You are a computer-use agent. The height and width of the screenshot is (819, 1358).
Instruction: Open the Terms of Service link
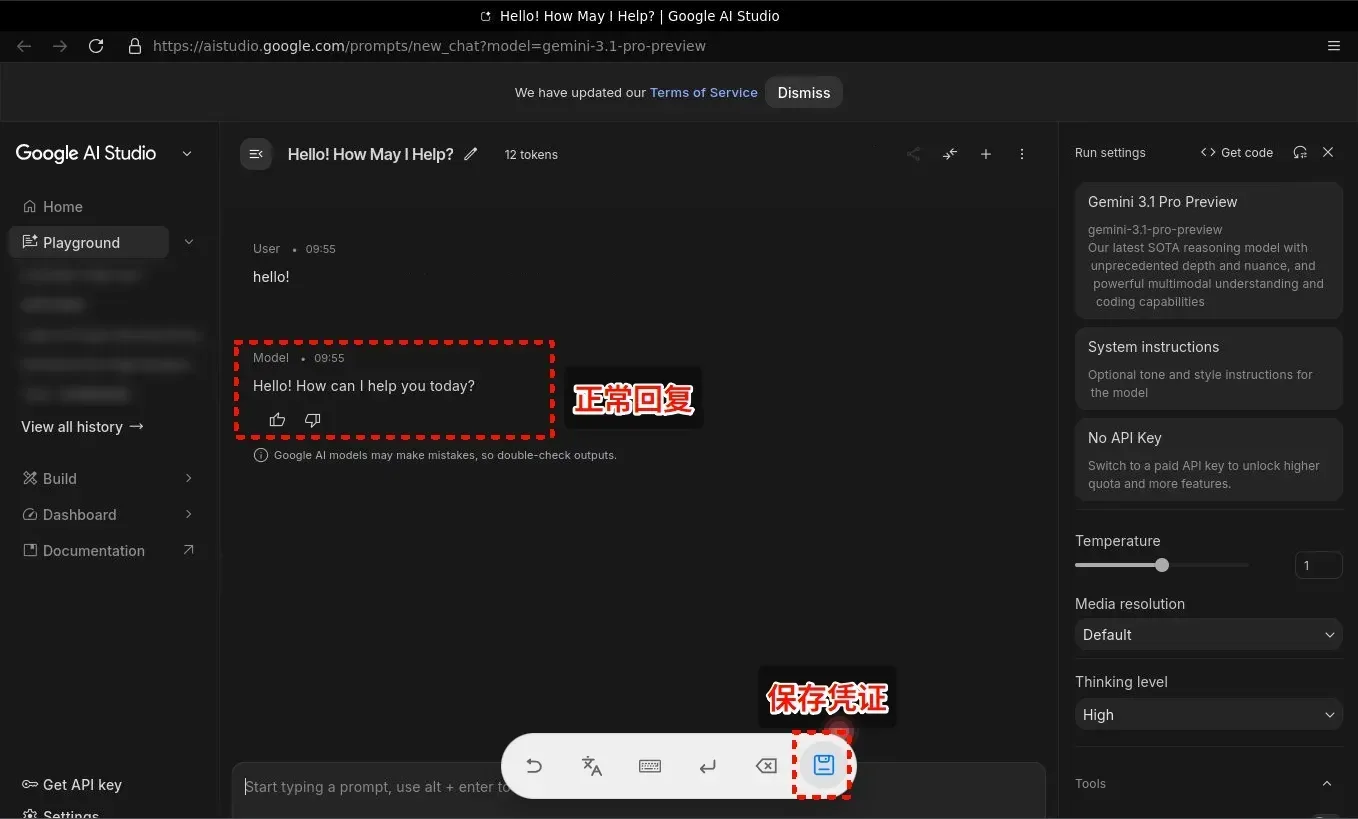pos(703,93)
